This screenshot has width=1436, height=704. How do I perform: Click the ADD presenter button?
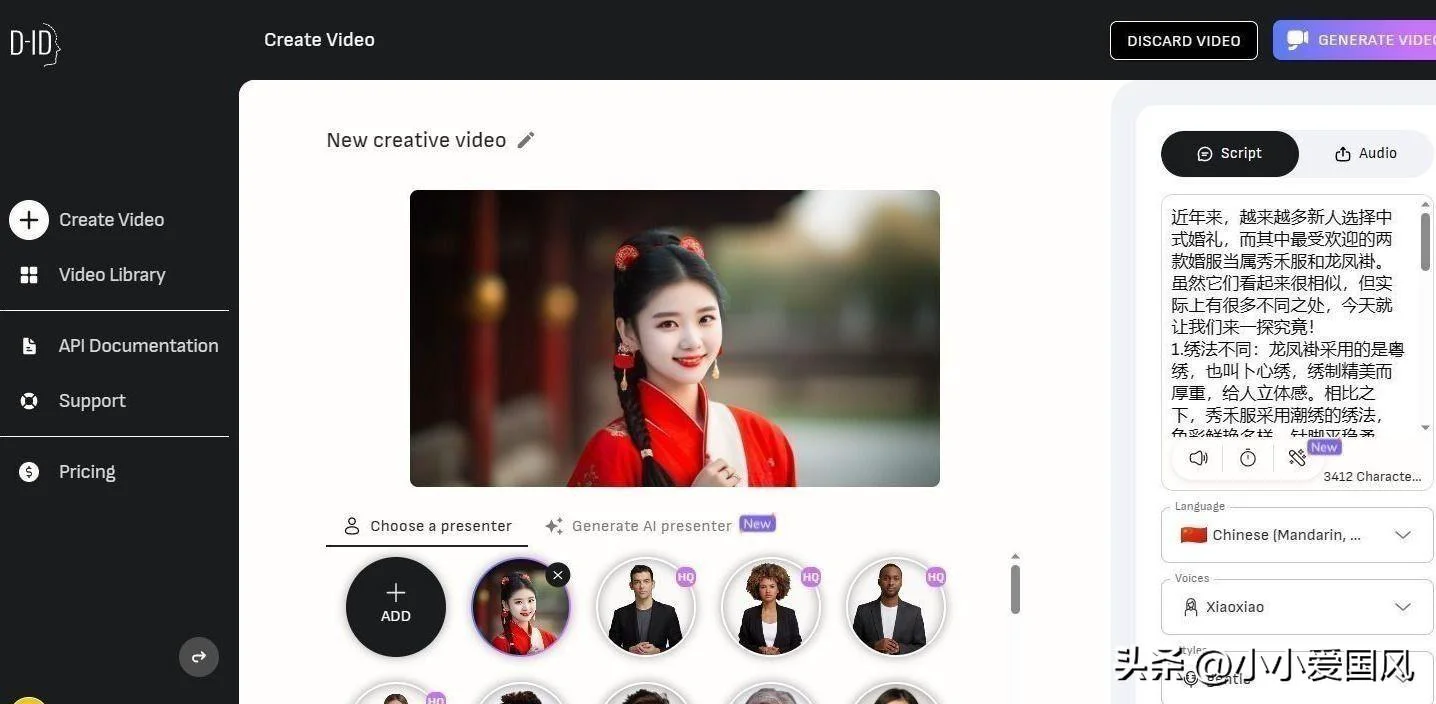coord(396,607)
